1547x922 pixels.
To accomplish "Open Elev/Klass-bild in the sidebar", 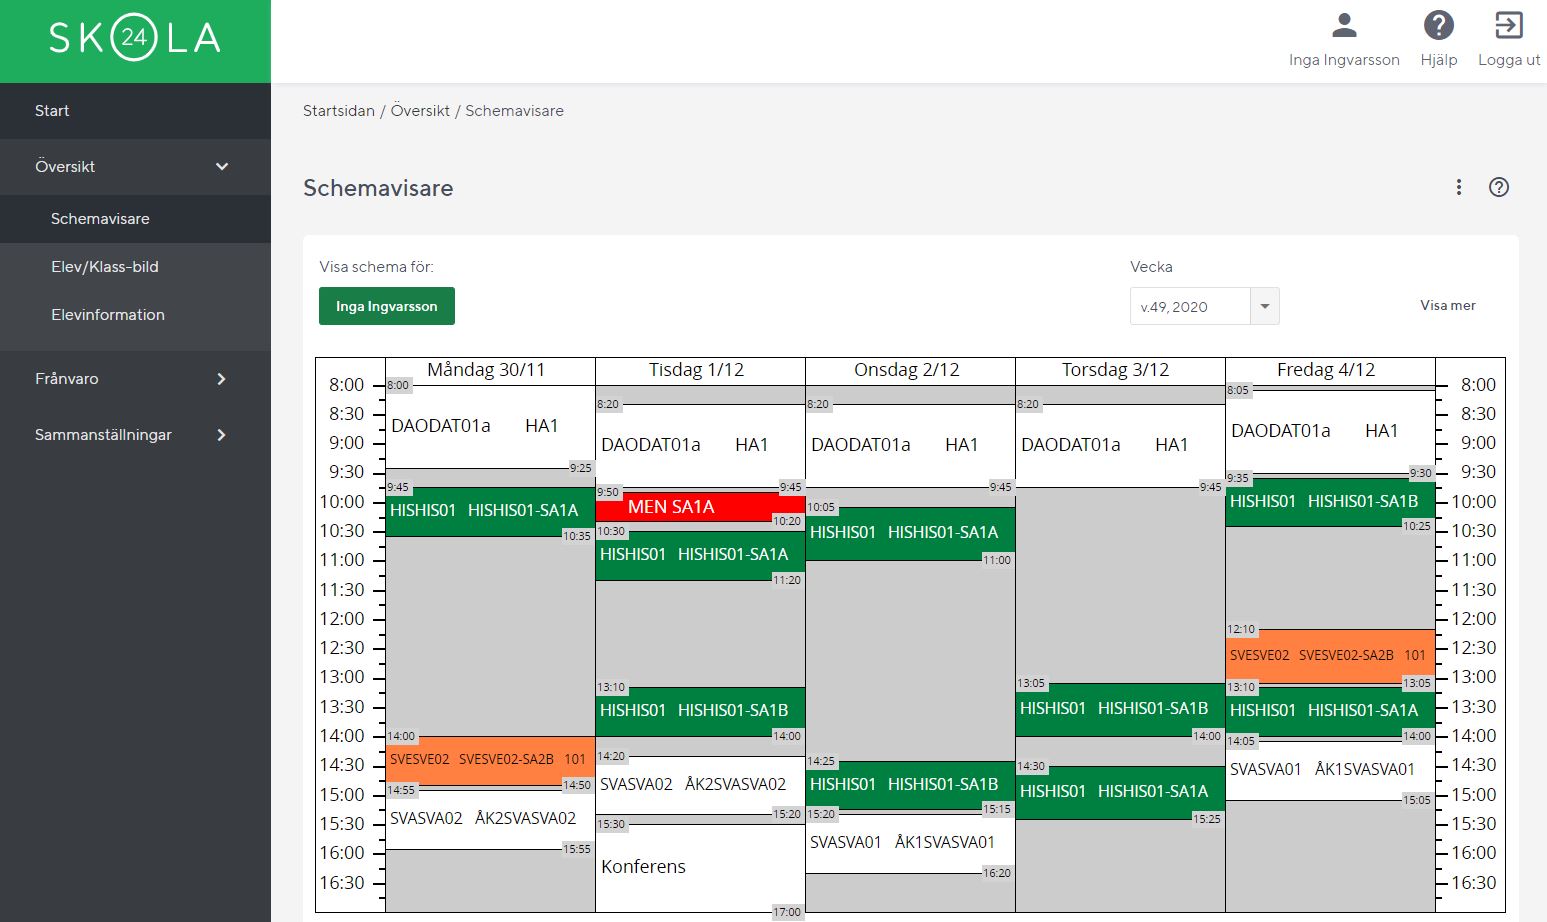I will (x=105, y=267).
